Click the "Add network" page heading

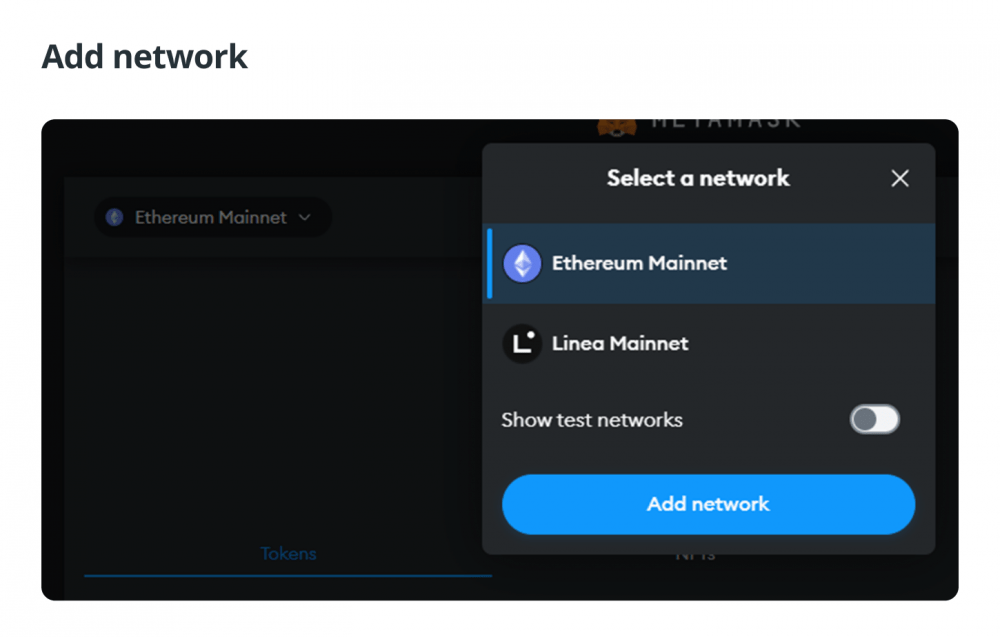pos(144,57)
